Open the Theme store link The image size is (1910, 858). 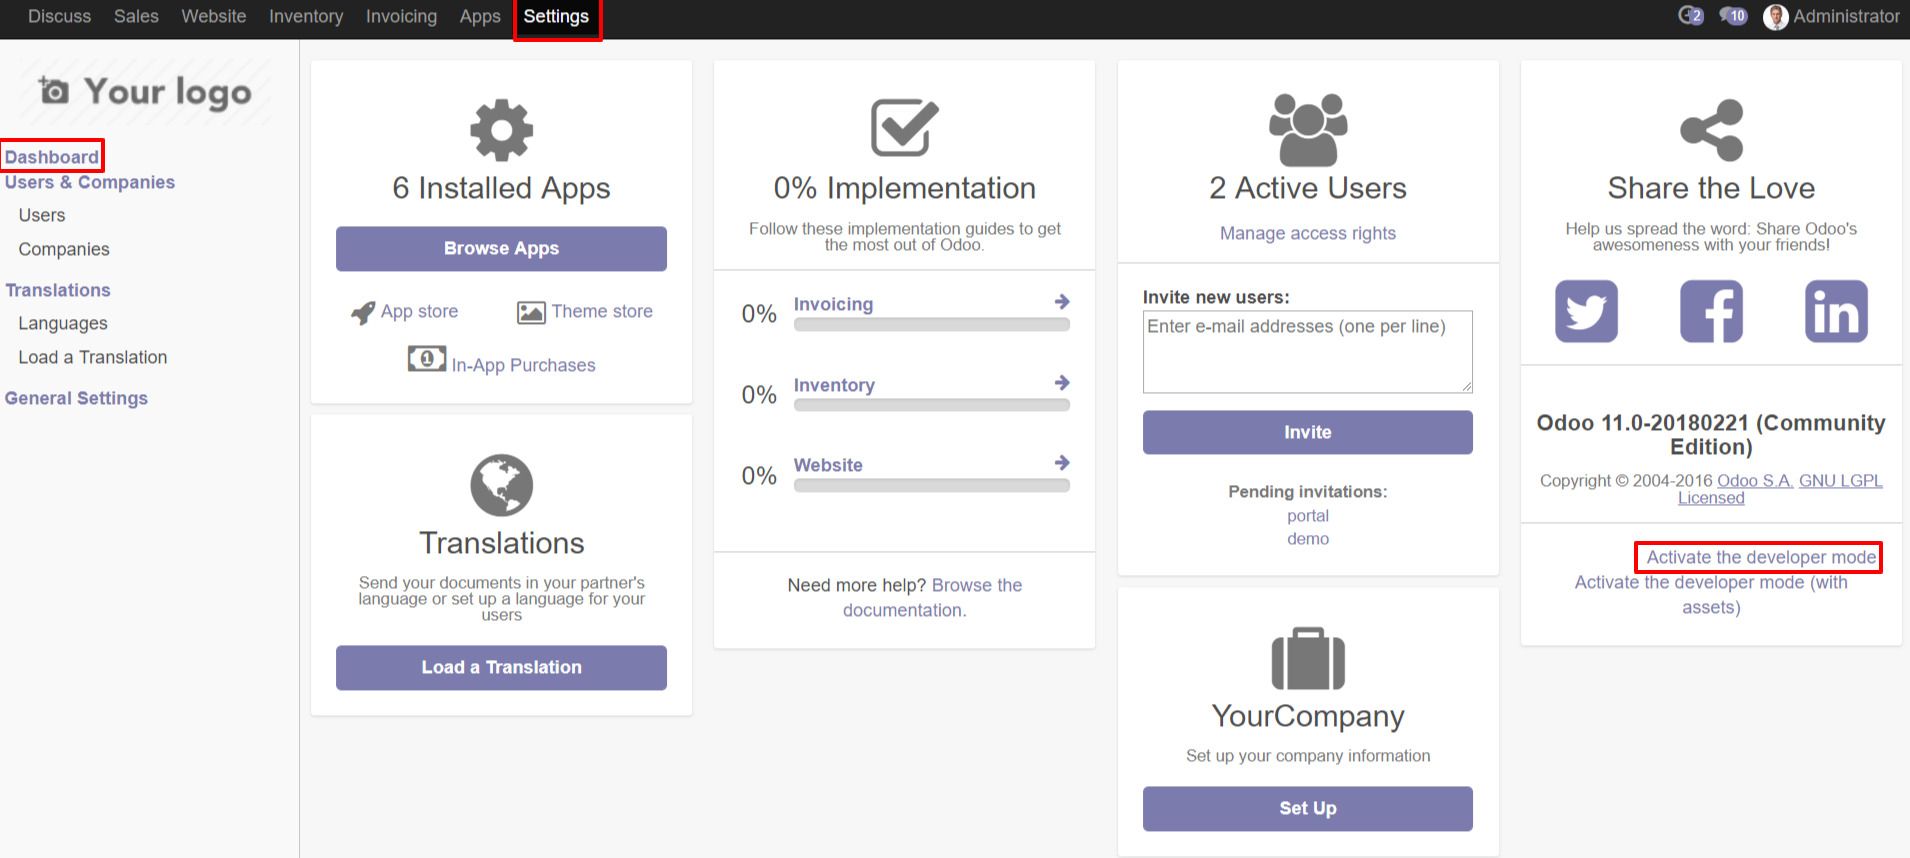(602, 311)
